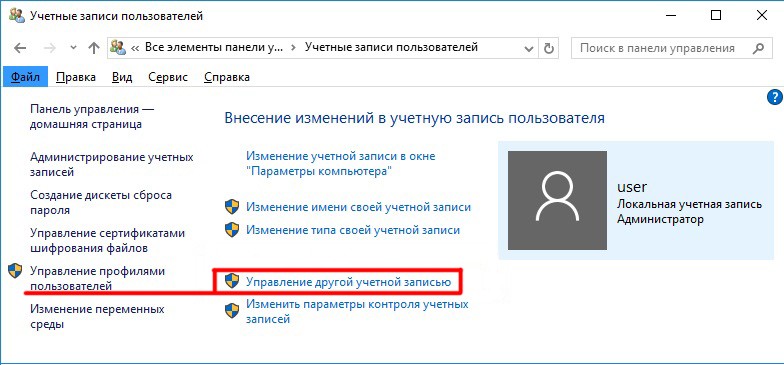The height and width of the screenshot is (365, 784).
Task: Open Администрирование учетных записей
Action: (x=112, y=164)
